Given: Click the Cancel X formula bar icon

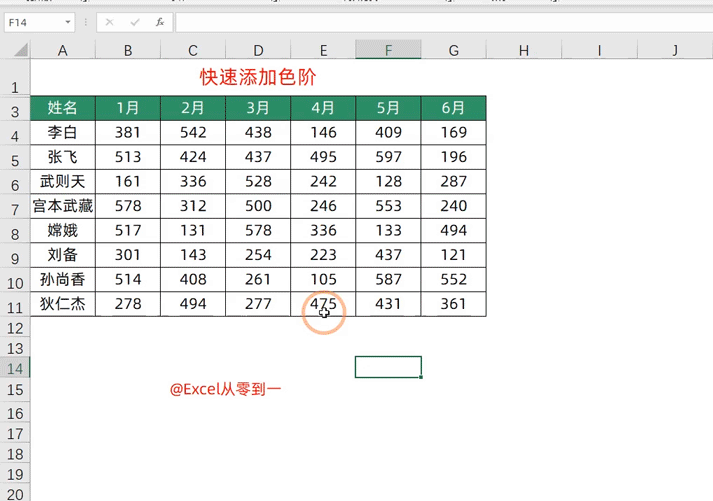Looking at the screenshot, I should (109, 22).
